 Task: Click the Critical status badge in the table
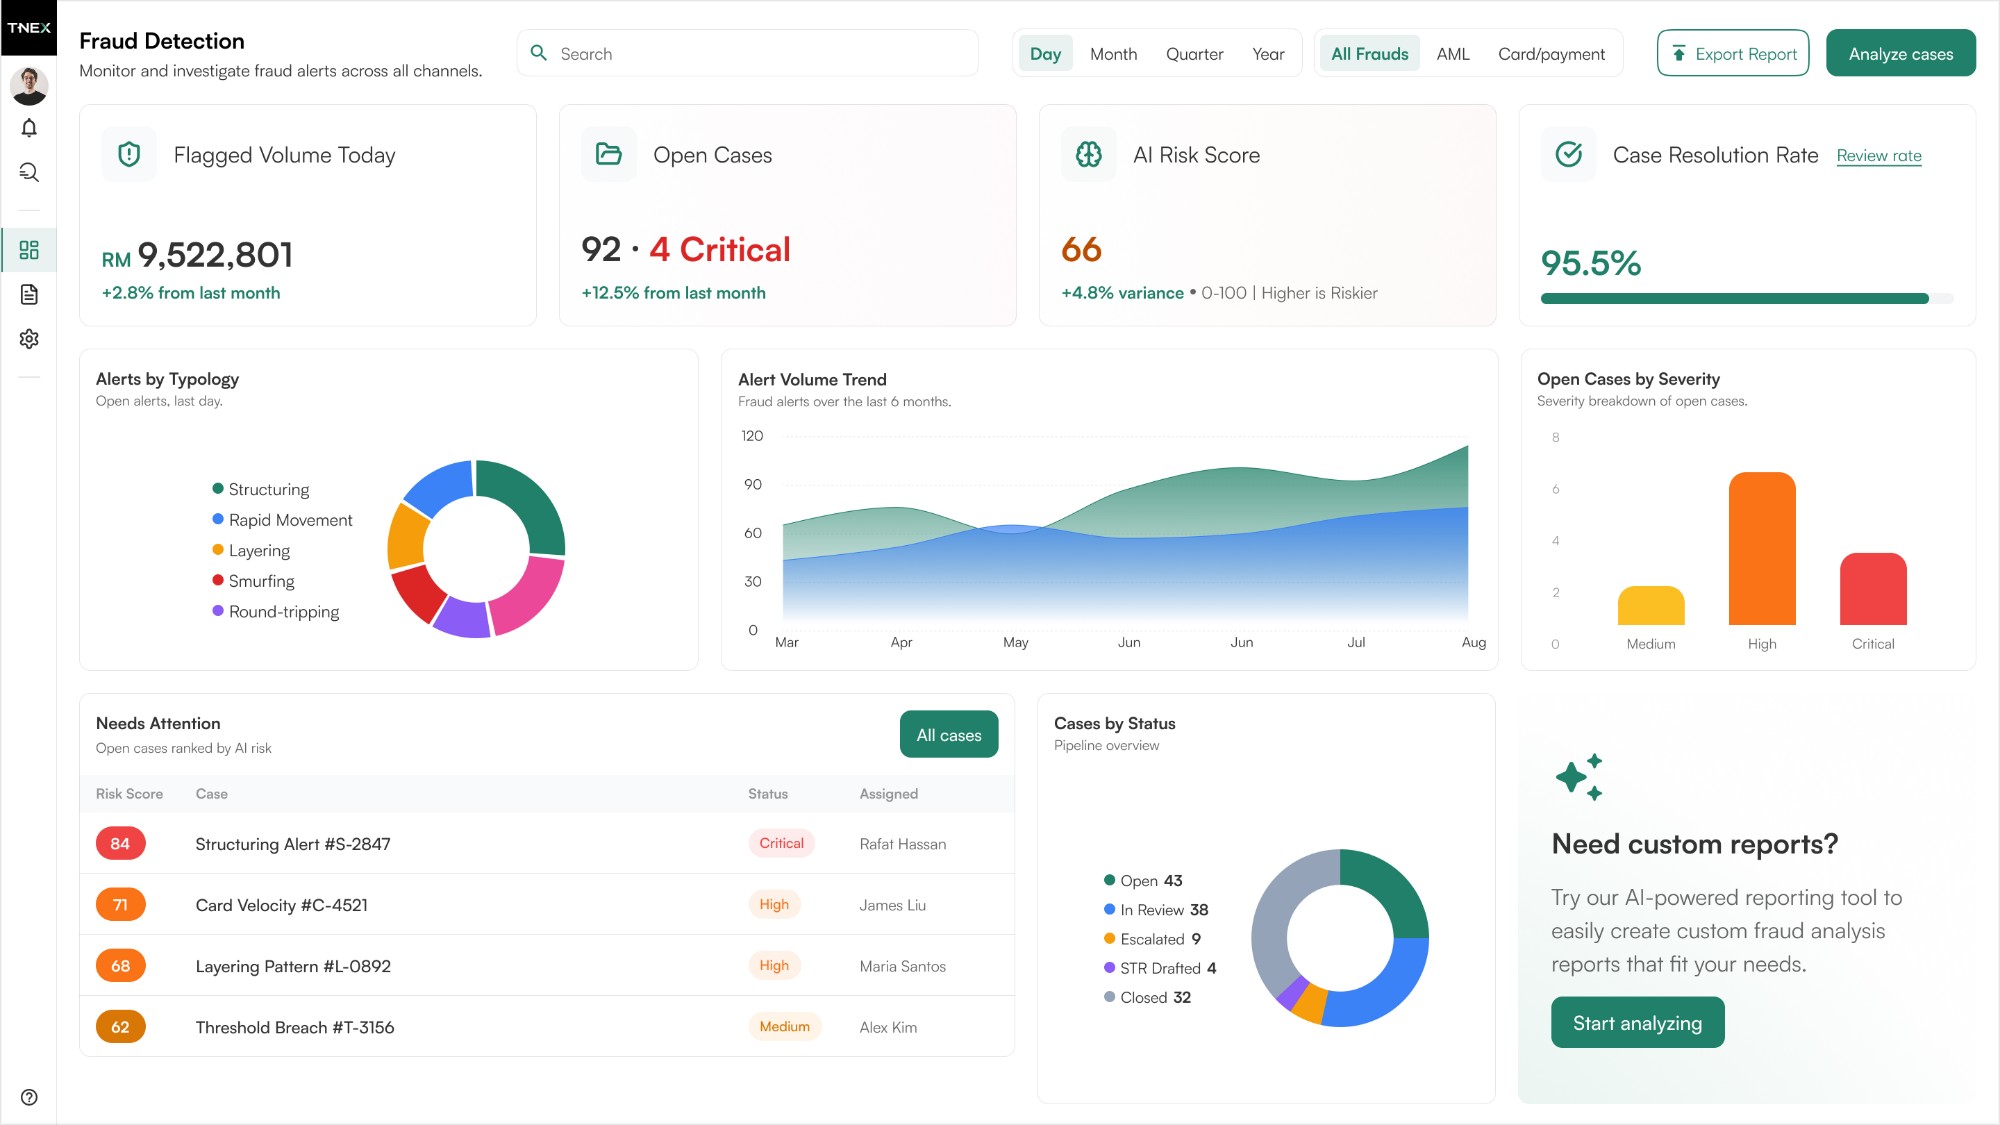(x=781, y=843)
